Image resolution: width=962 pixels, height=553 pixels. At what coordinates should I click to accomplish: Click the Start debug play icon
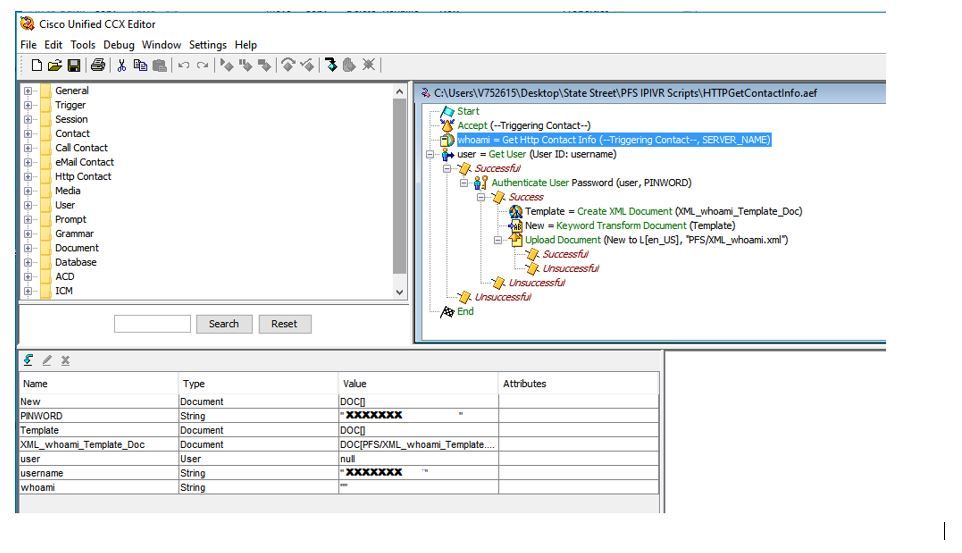(x=226, y=65)
